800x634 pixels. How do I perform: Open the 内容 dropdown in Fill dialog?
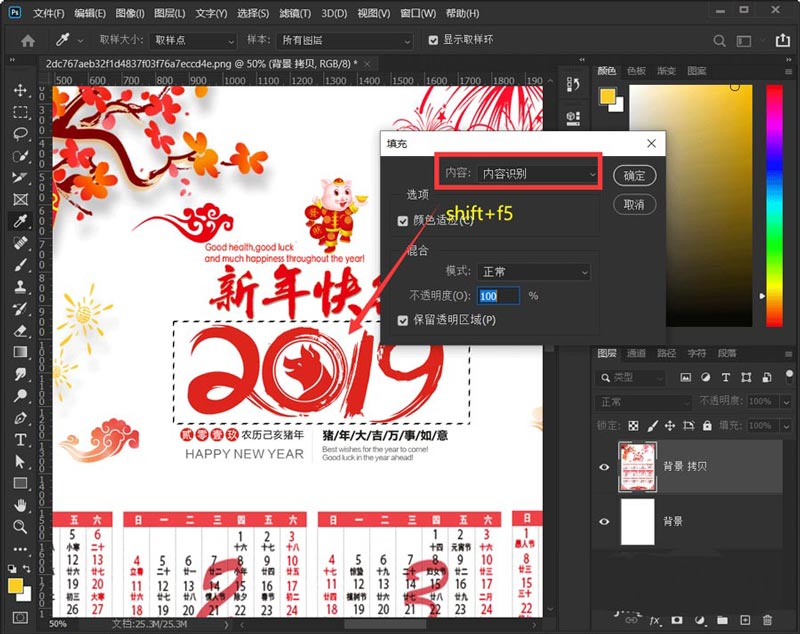pos(538,174)
